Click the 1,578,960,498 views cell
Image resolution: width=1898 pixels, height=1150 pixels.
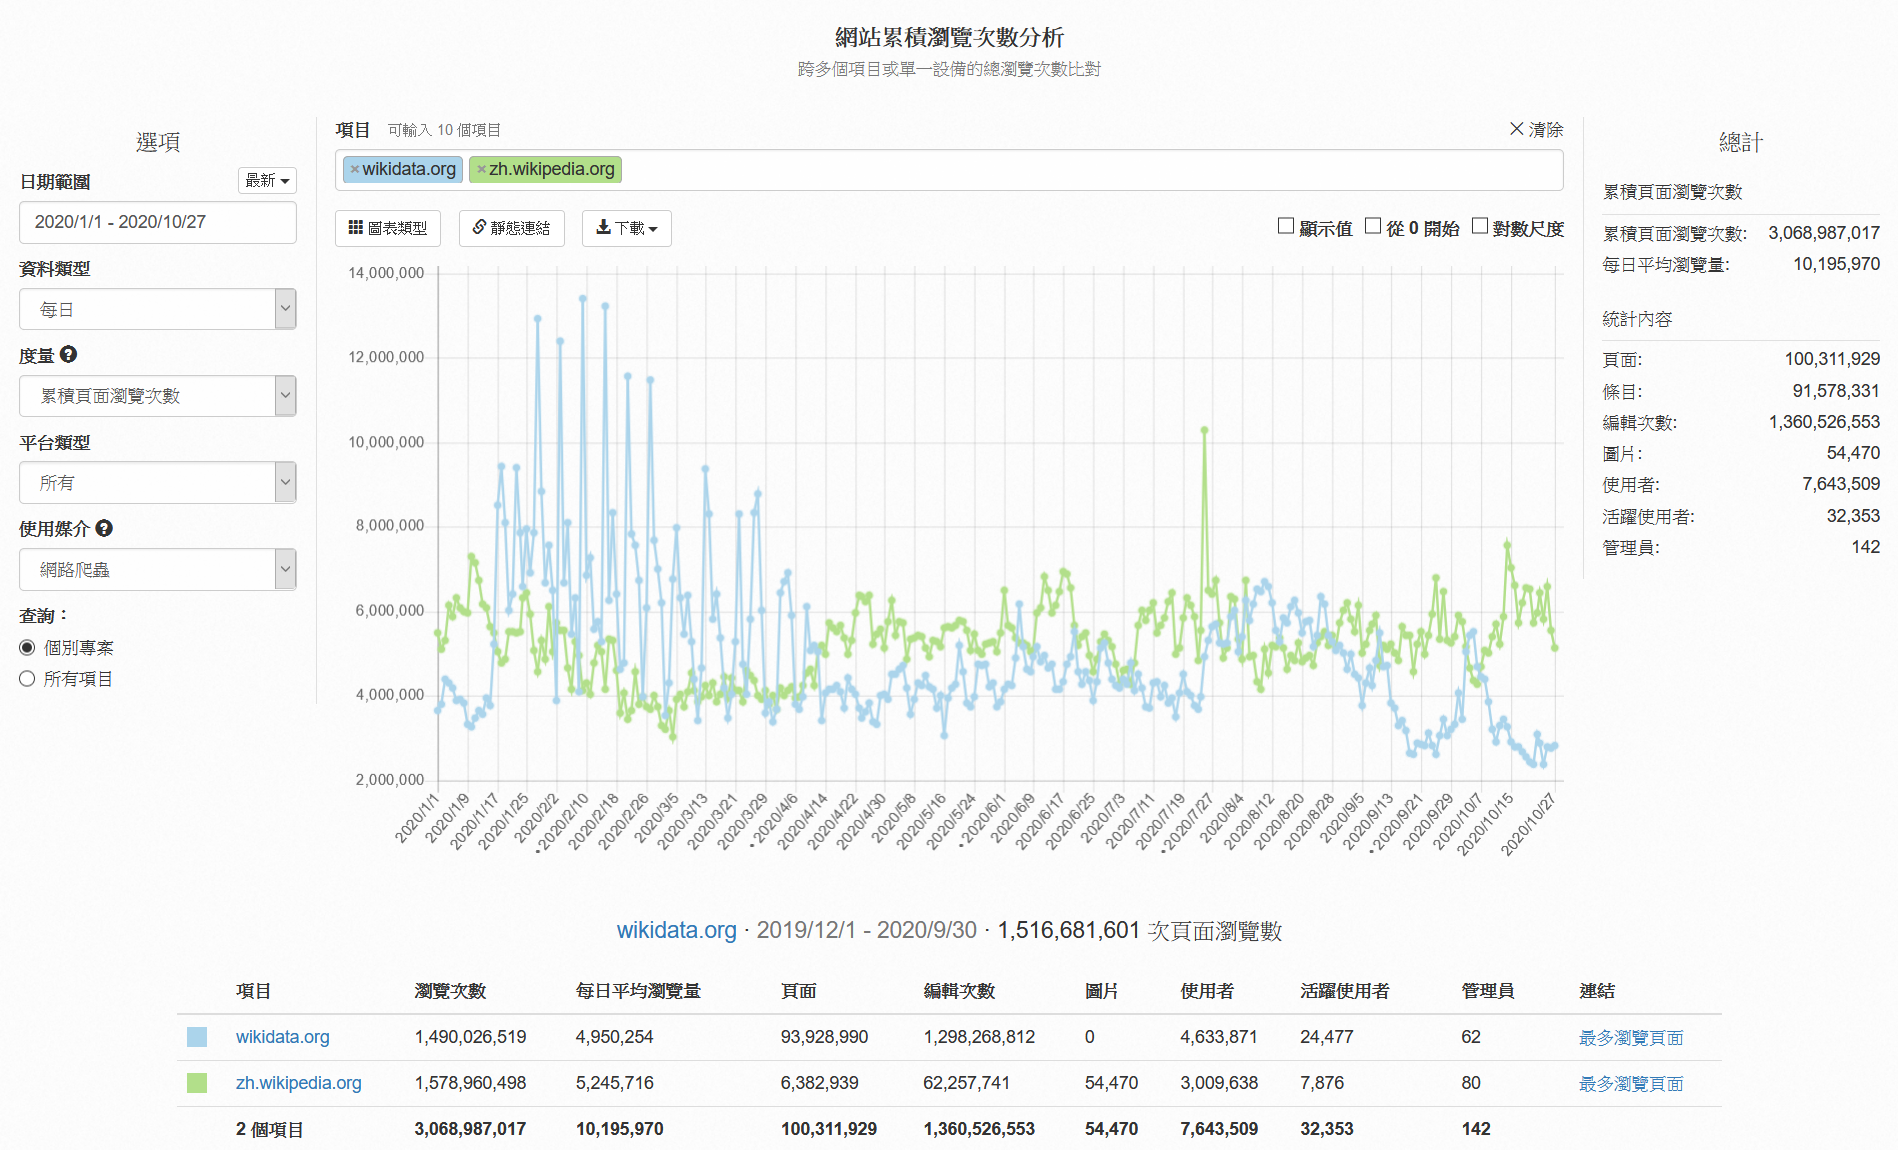pyautogui.click(x=470, y=1083)
